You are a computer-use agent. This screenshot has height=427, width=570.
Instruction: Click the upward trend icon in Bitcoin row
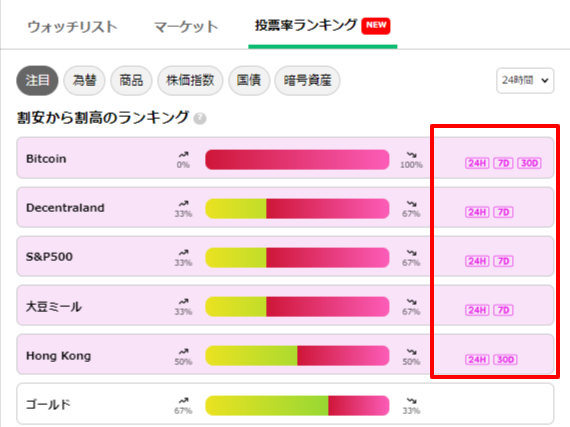[x=183, y=155]
